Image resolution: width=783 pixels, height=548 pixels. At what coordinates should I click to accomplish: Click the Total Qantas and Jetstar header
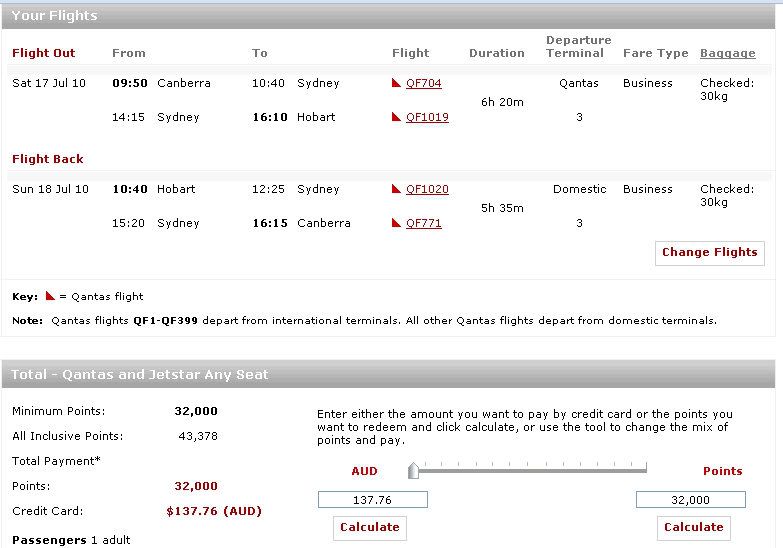[x=139, y=375]
